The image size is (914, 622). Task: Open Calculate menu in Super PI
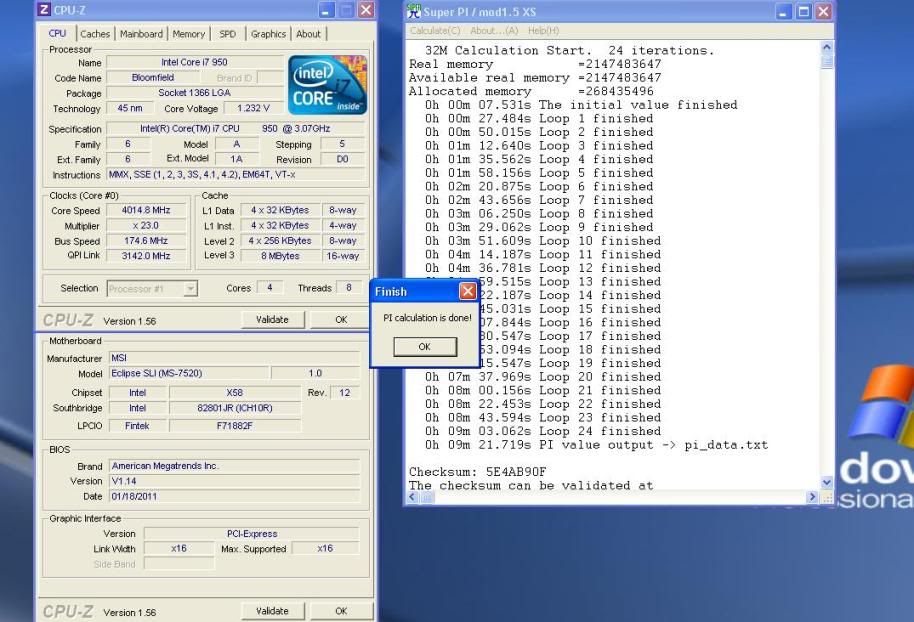point(435,30)
